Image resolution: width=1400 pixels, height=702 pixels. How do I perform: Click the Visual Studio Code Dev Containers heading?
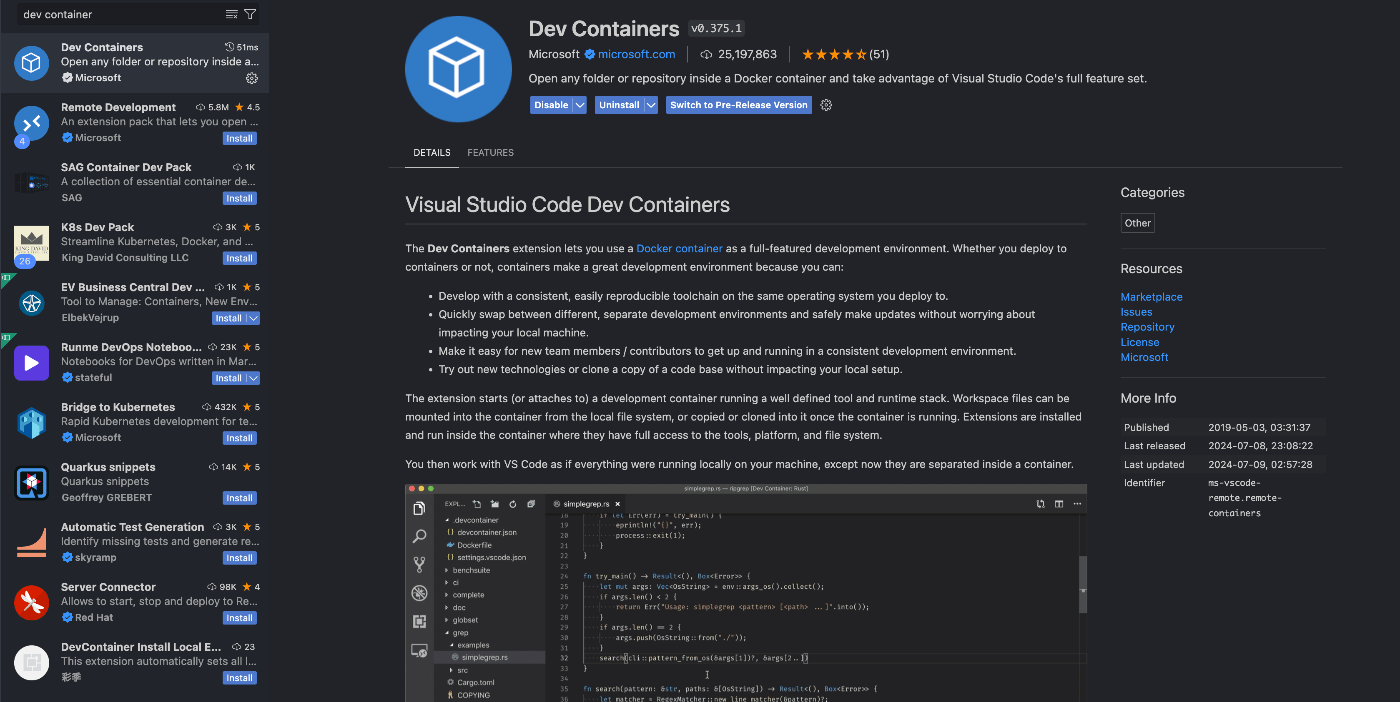(567, 205)
